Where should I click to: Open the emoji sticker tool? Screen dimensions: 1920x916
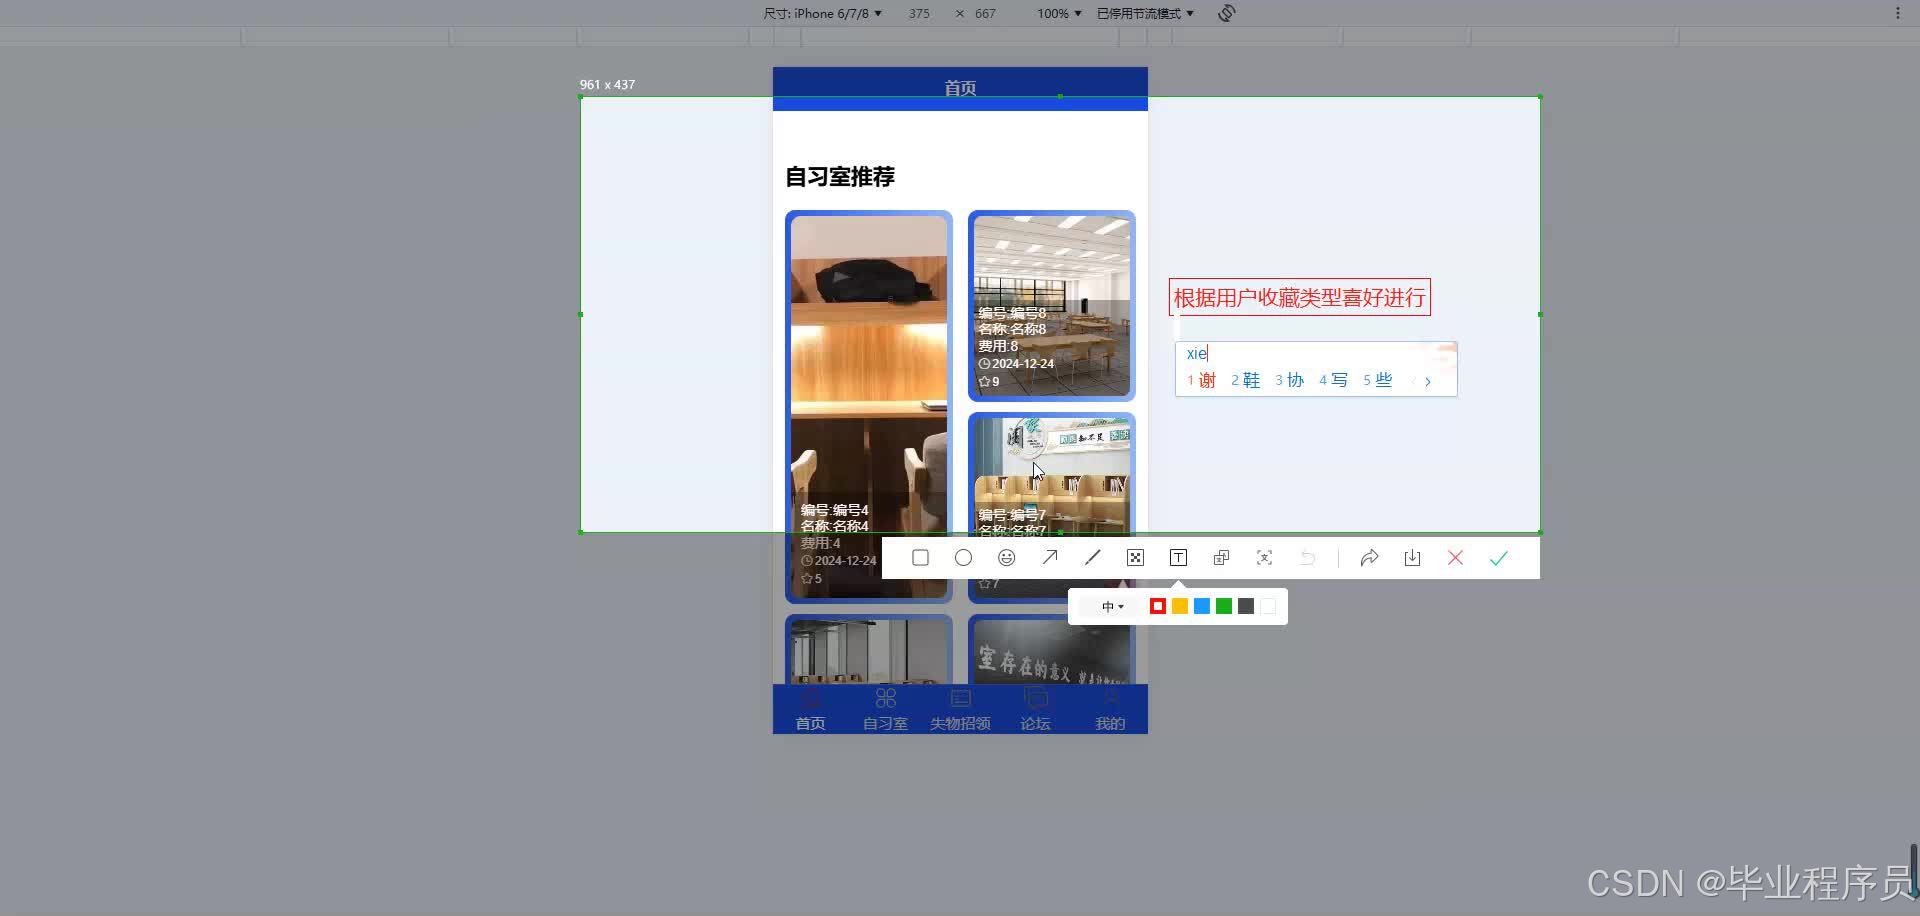pos(1006,557)
